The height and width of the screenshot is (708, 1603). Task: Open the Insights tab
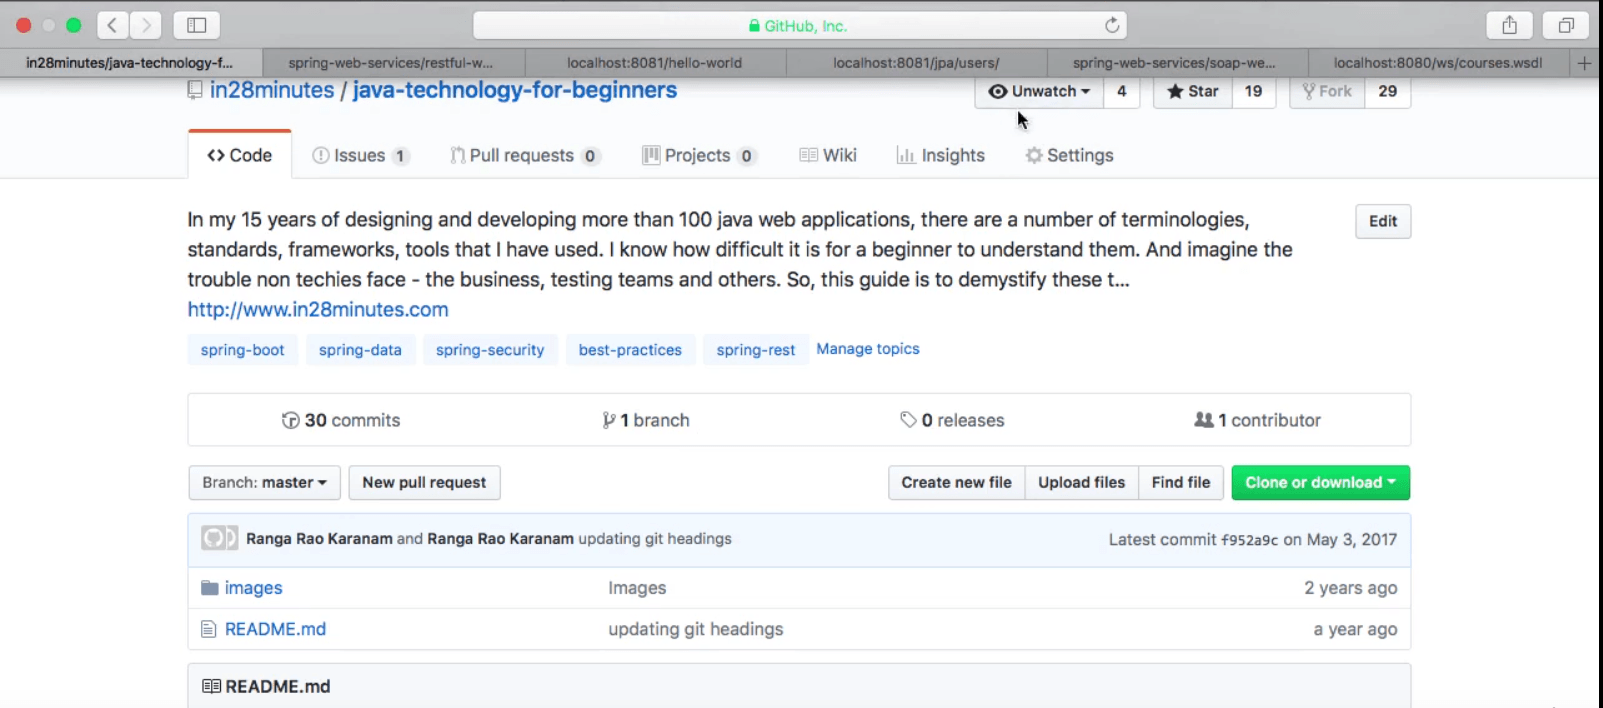(941, 155)
